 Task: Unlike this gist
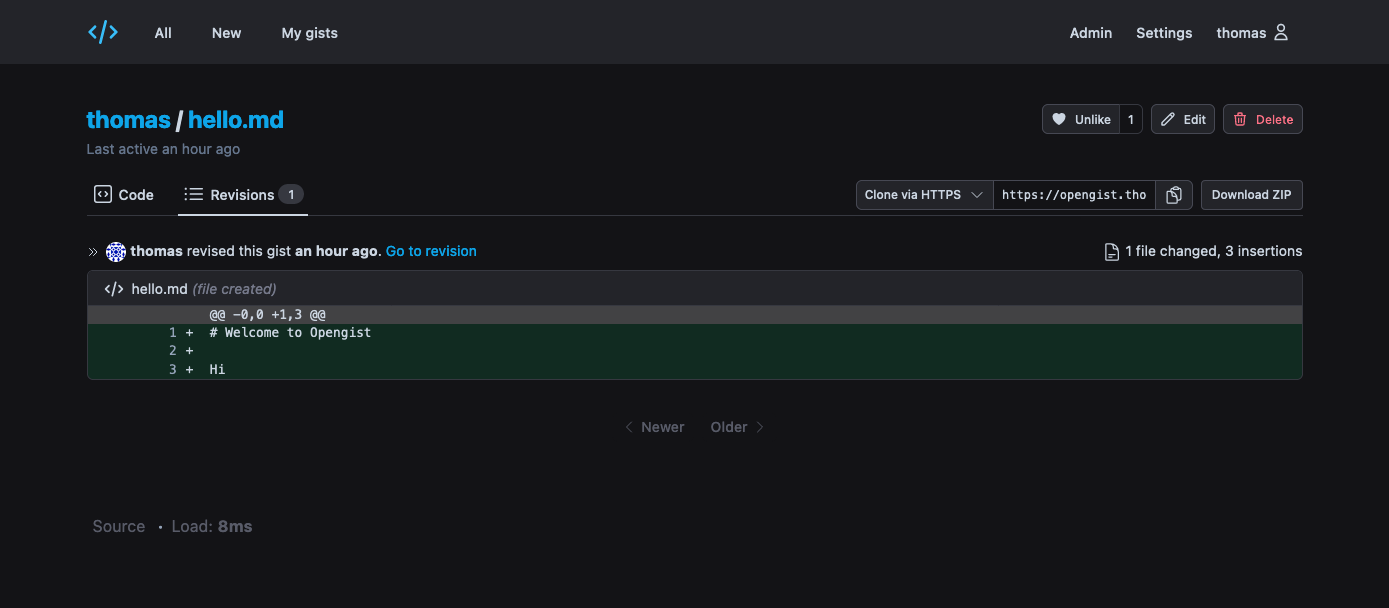coord(1081,119)
